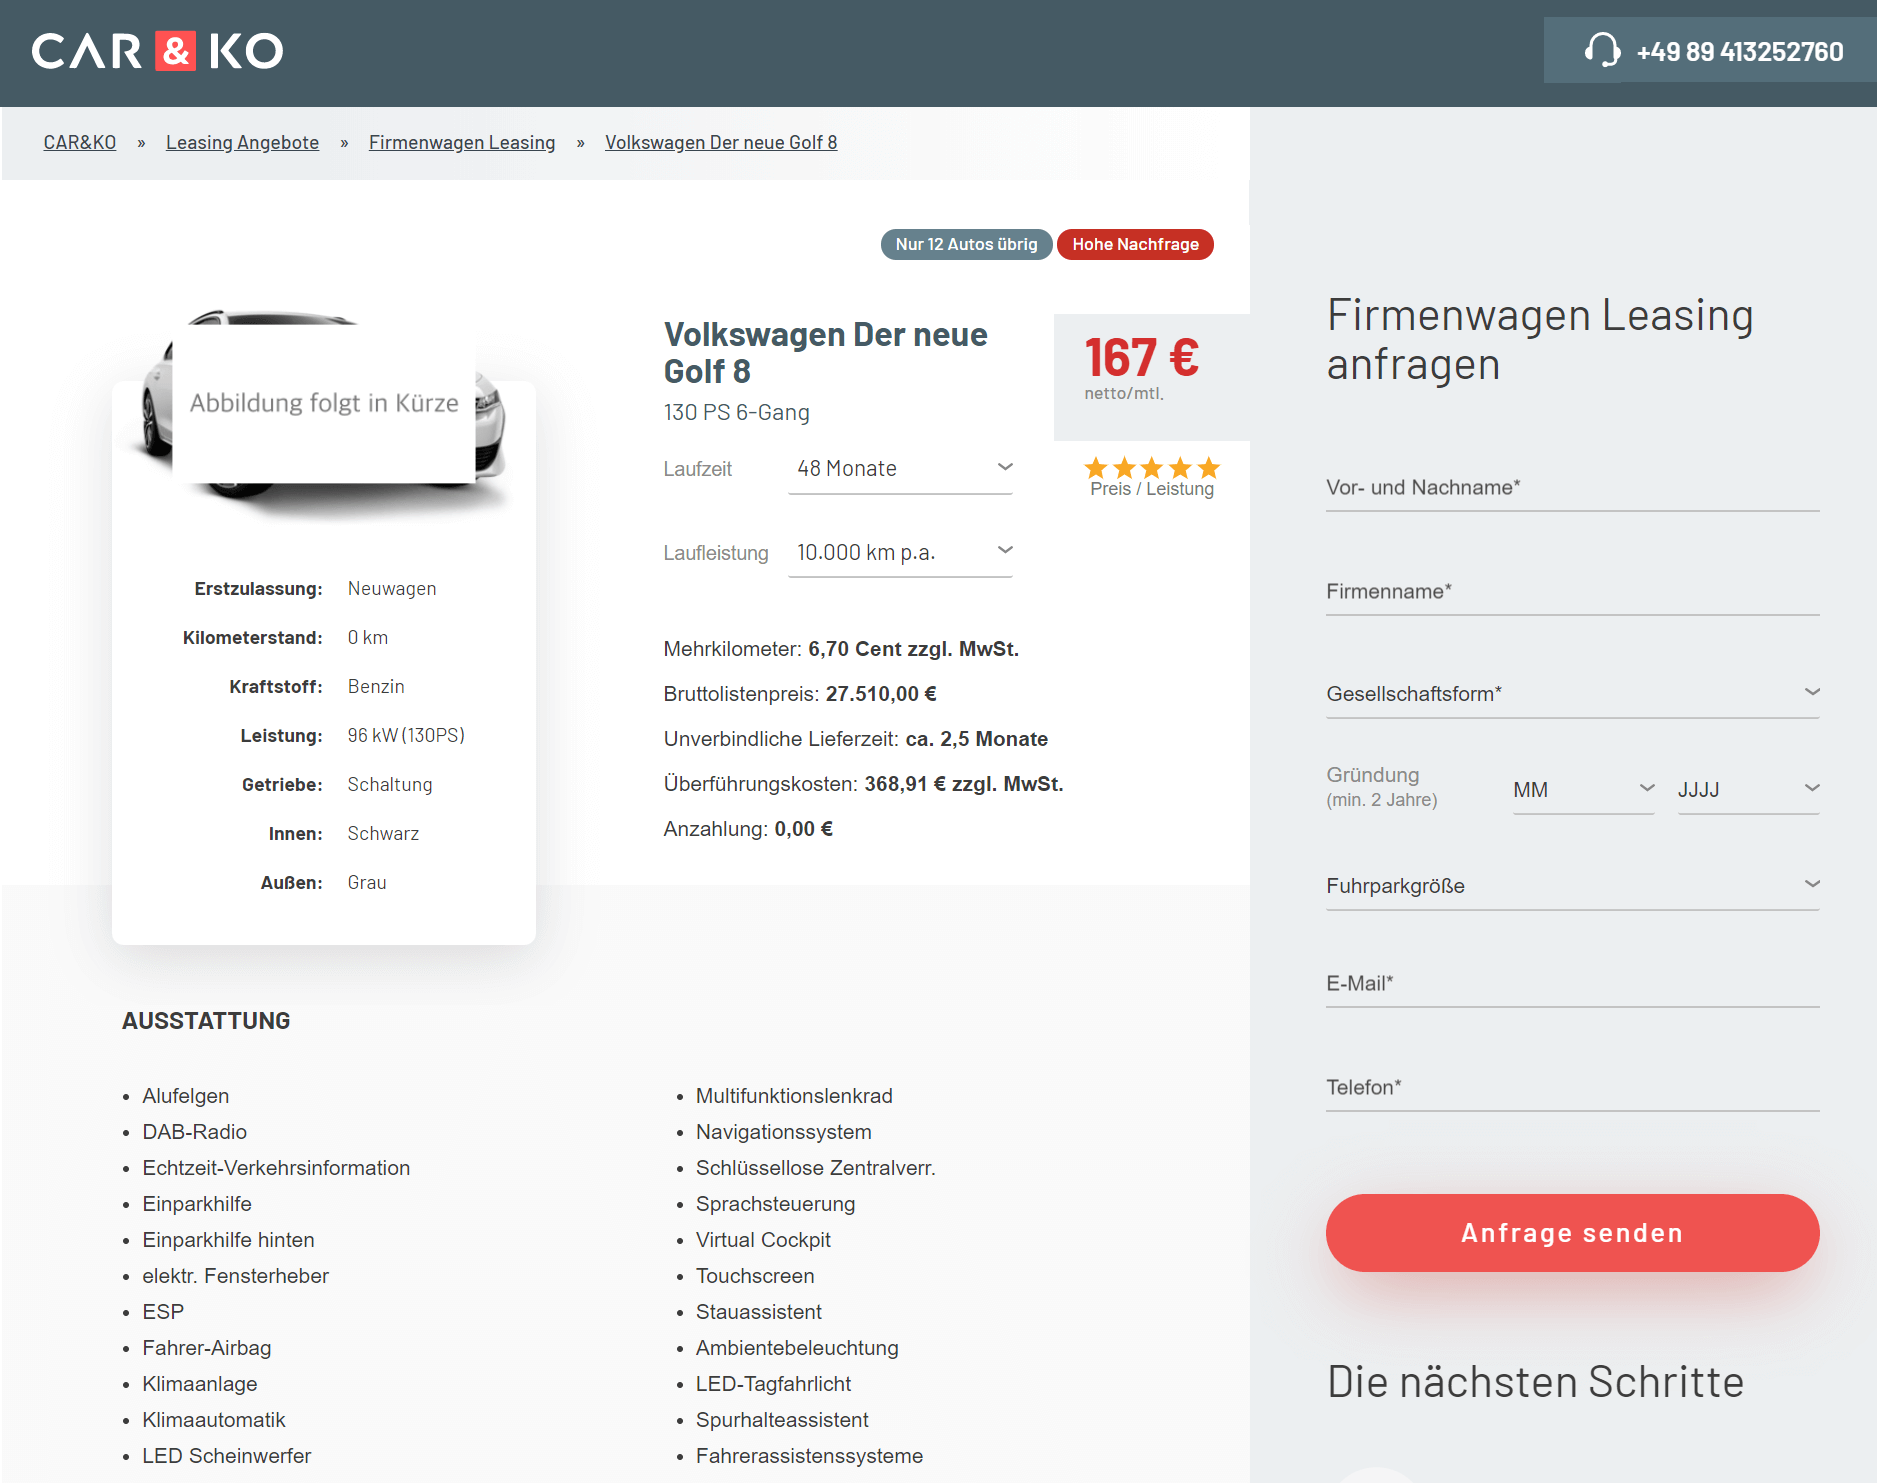
Task: Click the Bruttolistenpreis 27.510,00 € text
Action: [800, 694]
